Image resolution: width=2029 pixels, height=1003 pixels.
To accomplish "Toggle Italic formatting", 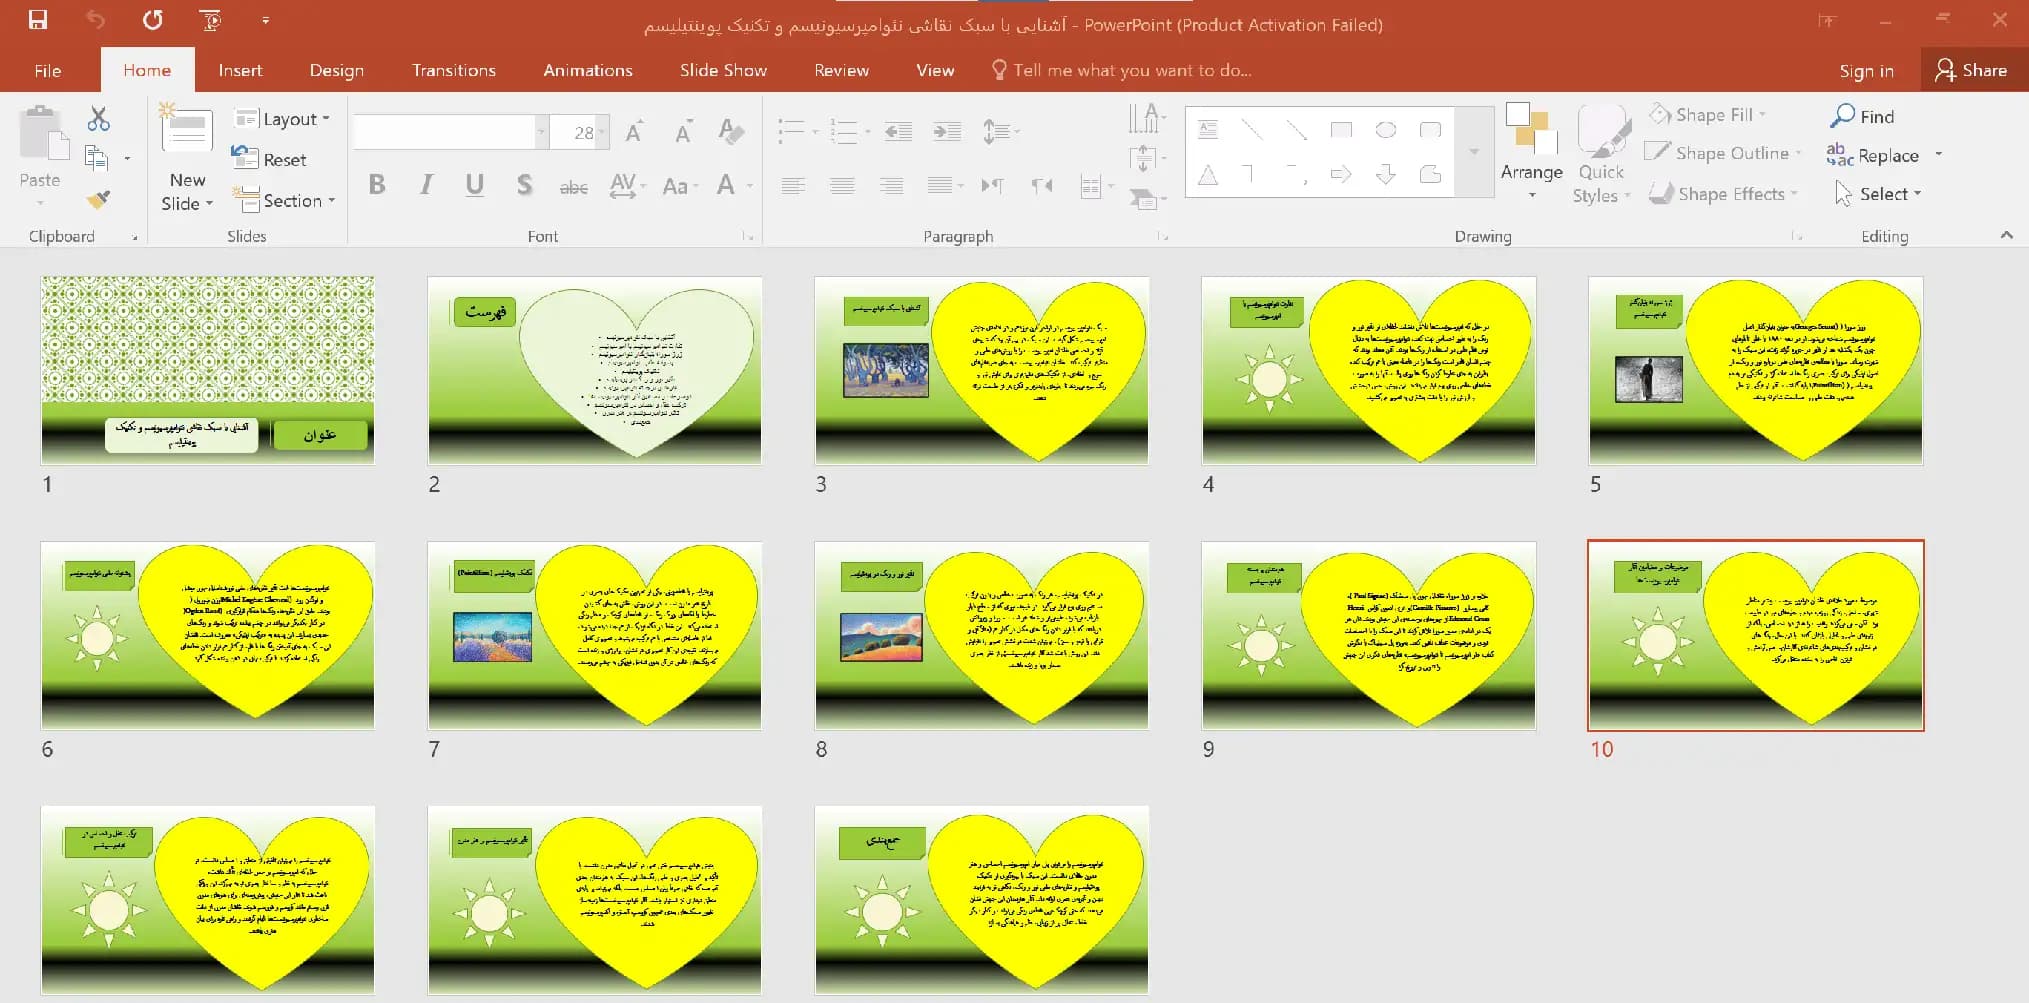I will click(426, 185).
